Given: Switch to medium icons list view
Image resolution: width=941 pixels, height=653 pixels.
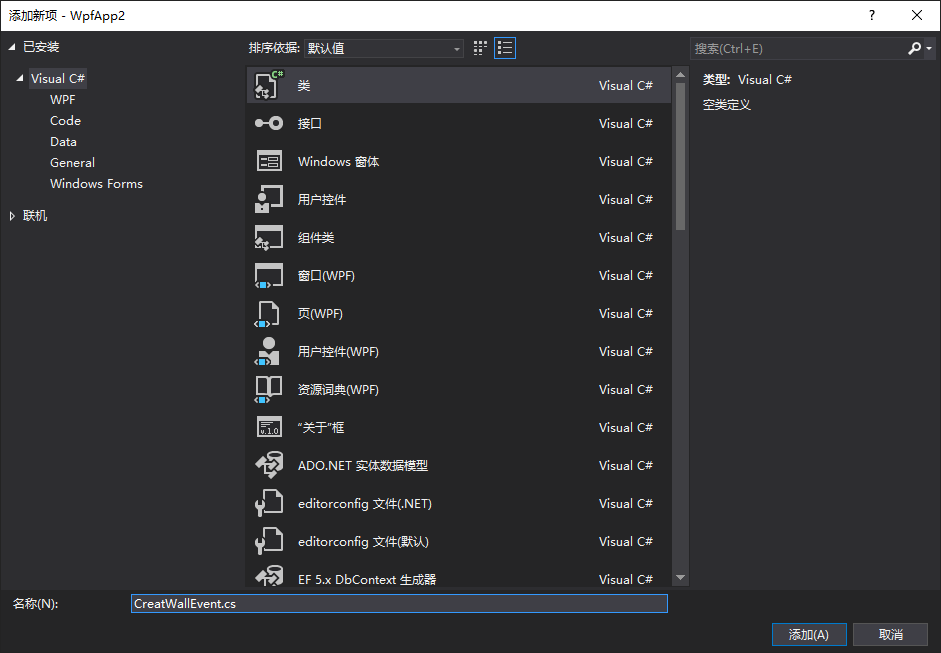Looking at the screenshot, I should click(505, 48).
